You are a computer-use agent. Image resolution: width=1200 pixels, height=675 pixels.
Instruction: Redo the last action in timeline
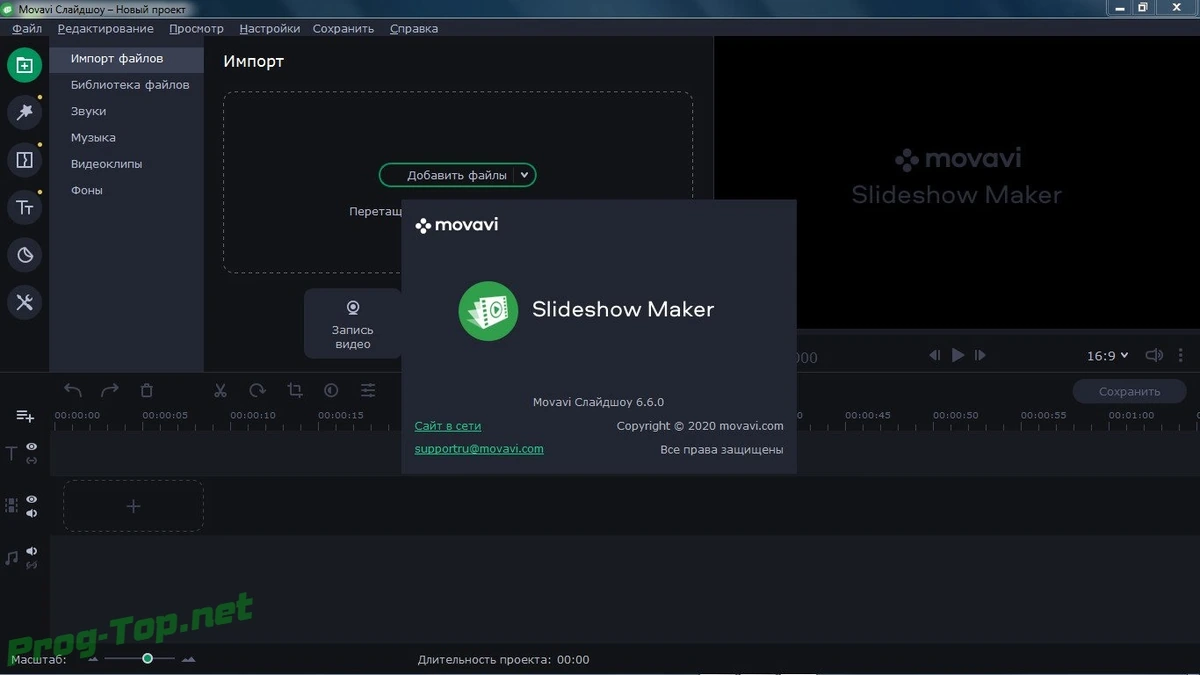pyautogui.click(x=110, y=390)
